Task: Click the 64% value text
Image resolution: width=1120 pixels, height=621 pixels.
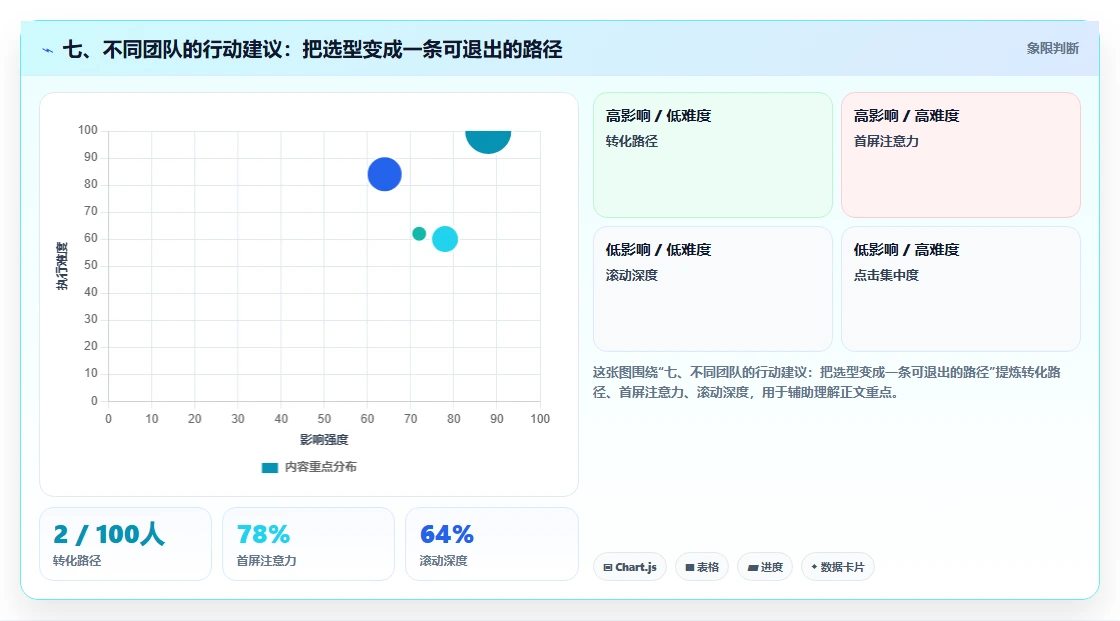Action: tap(446, 534)
